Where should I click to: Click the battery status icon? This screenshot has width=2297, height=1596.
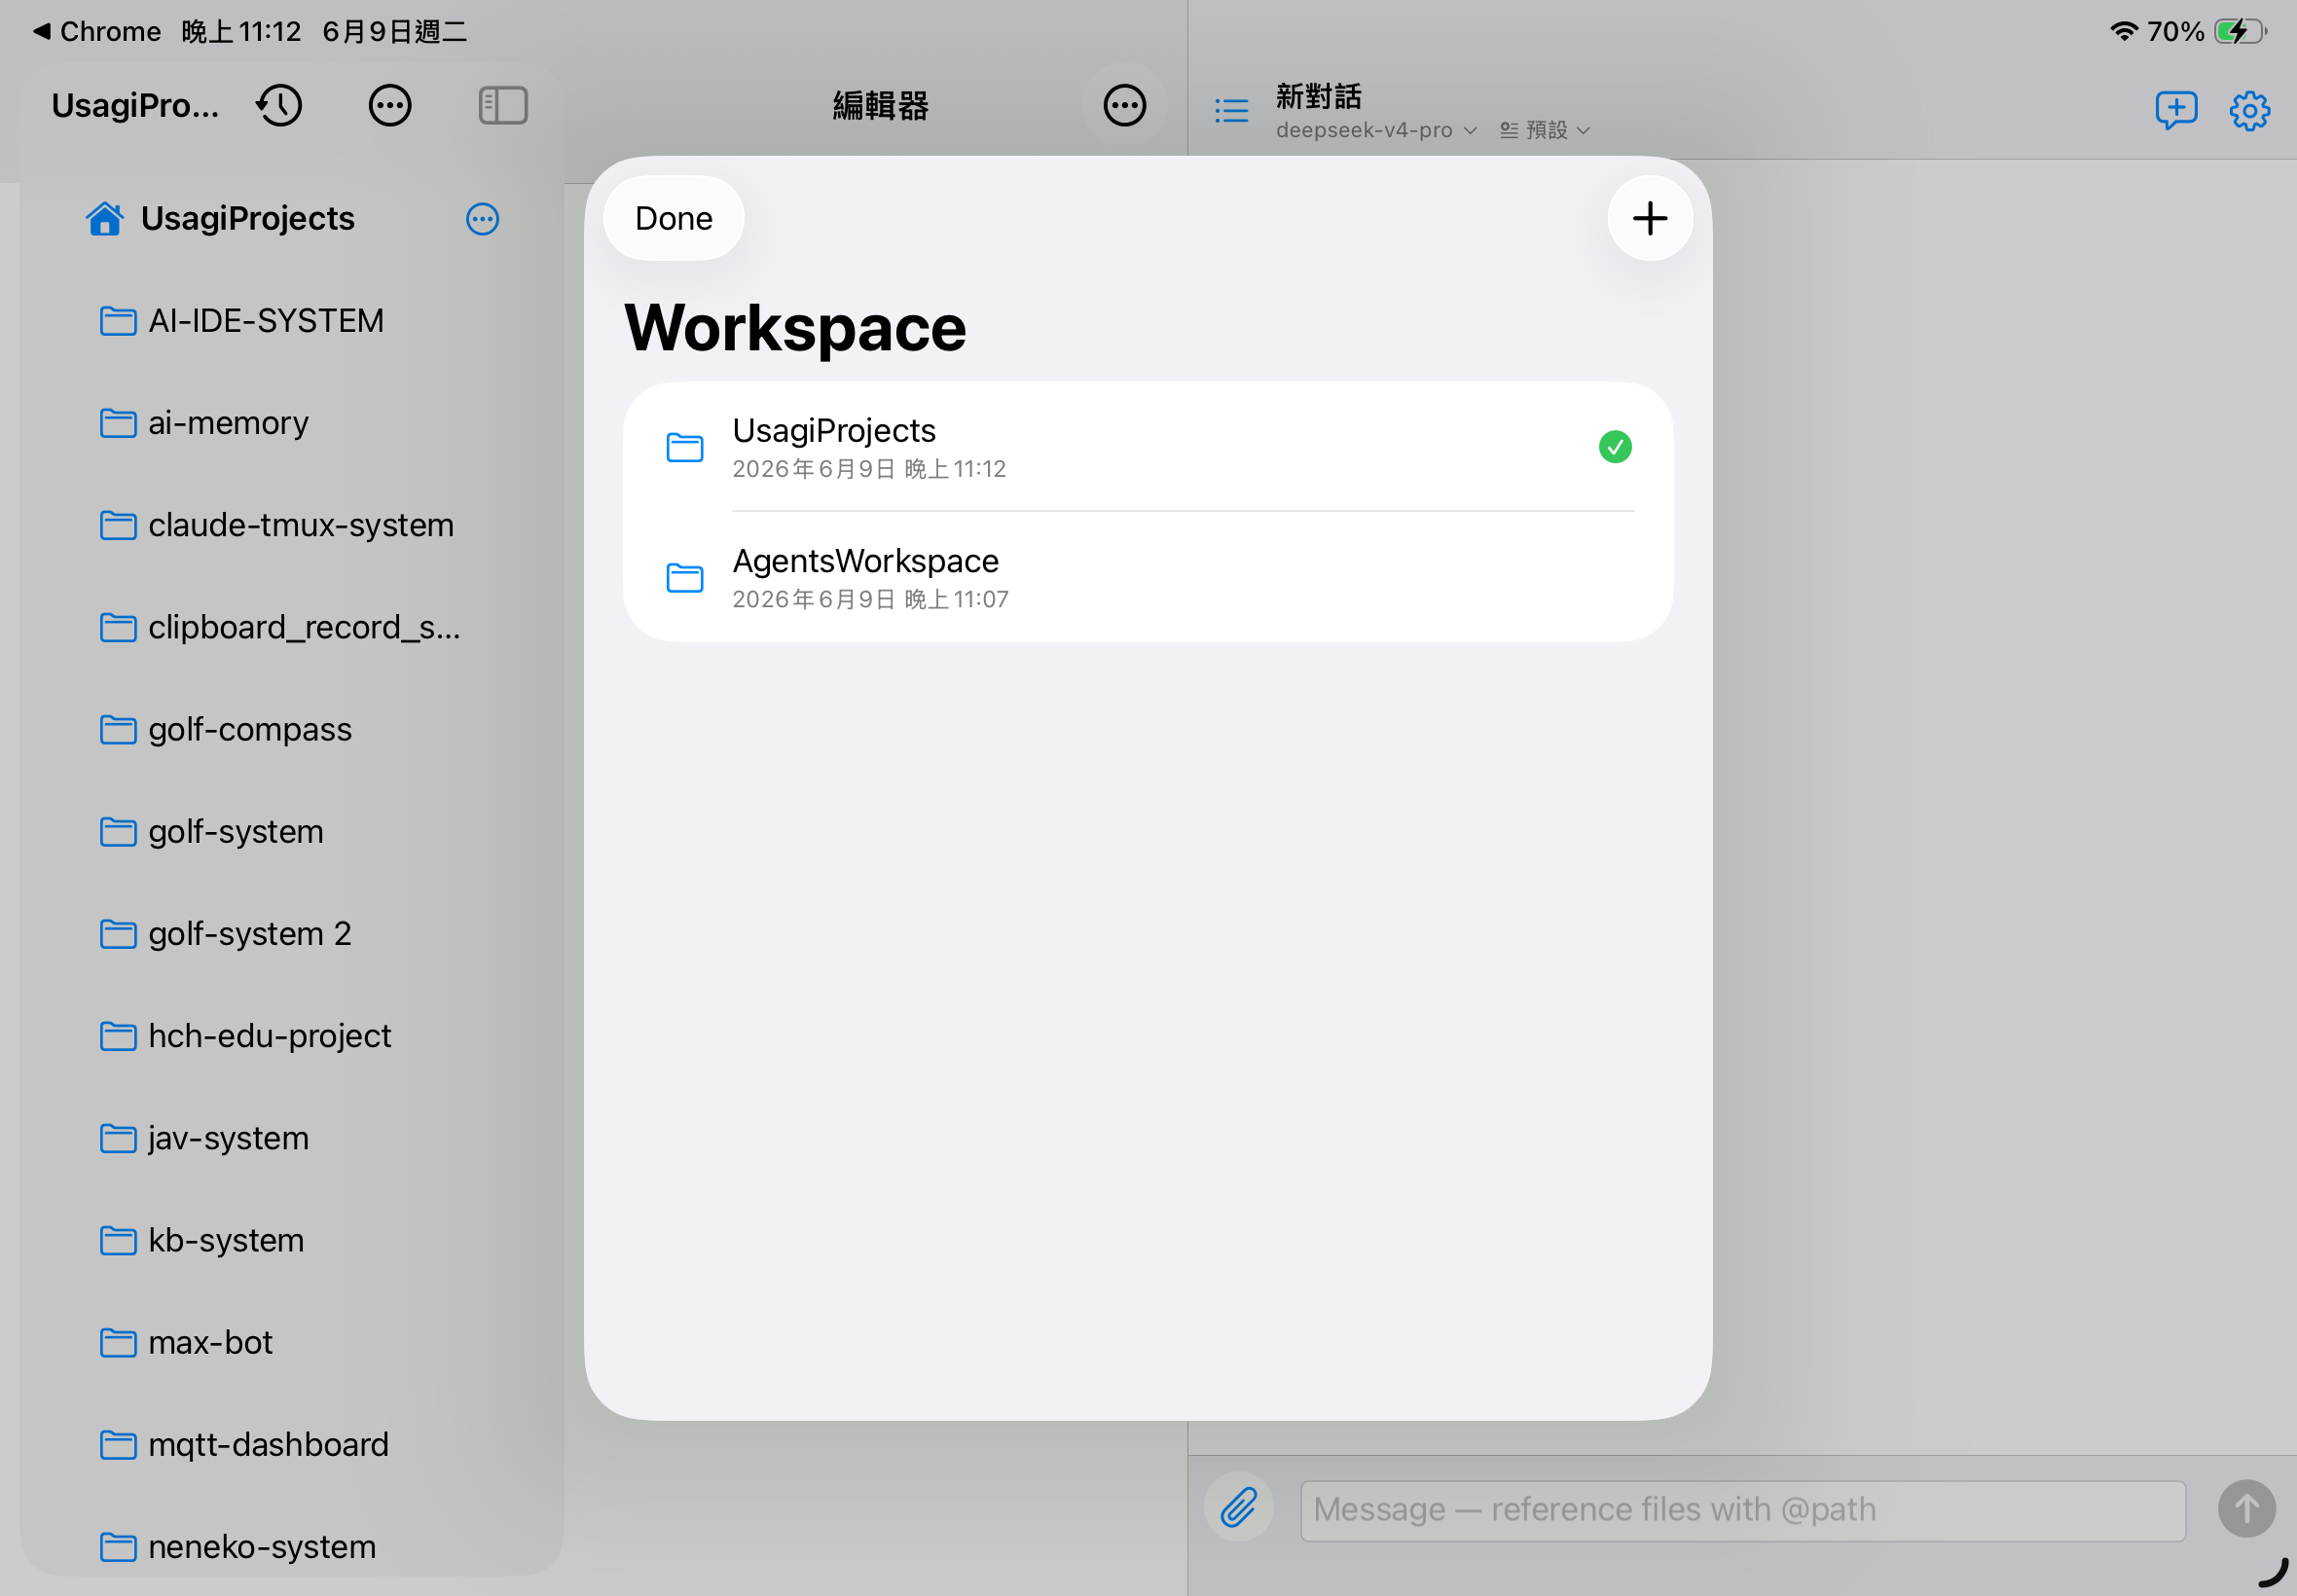[x=2240, y=31]
